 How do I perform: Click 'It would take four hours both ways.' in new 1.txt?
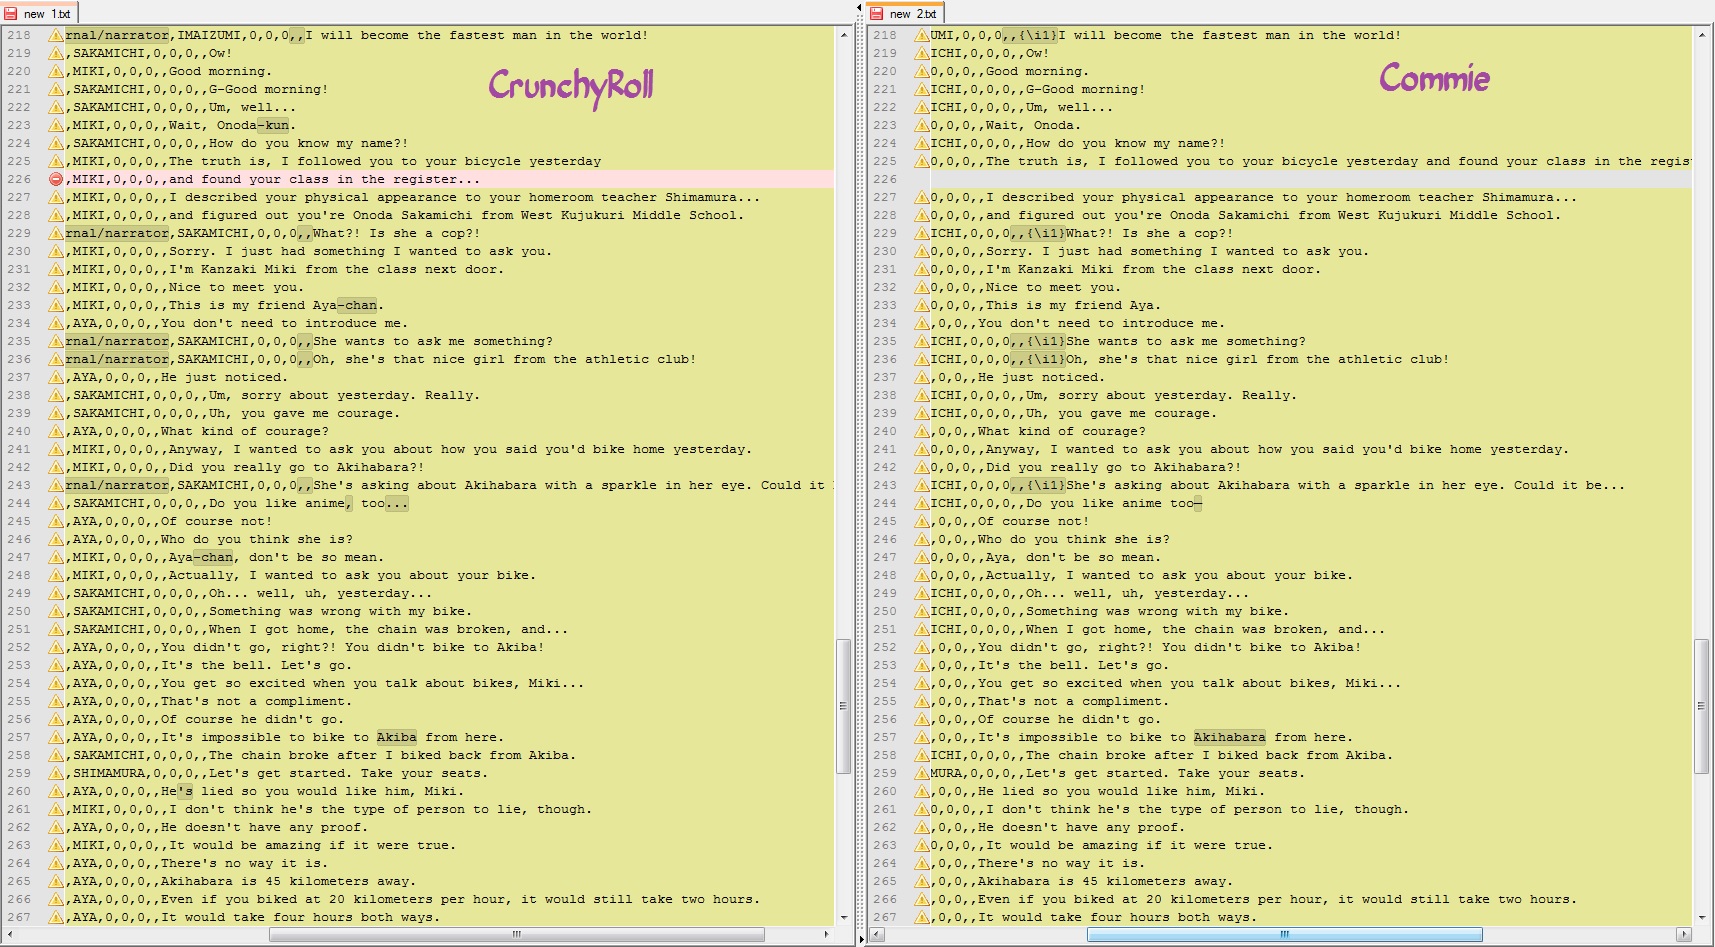tap(301, 917)
